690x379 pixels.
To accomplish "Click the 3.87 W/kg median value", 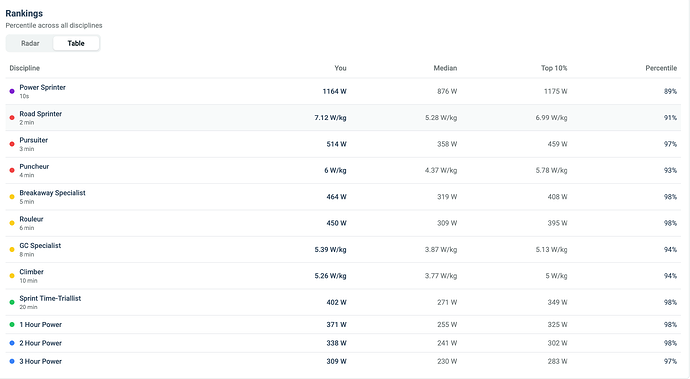I will (x=441, y=250).
